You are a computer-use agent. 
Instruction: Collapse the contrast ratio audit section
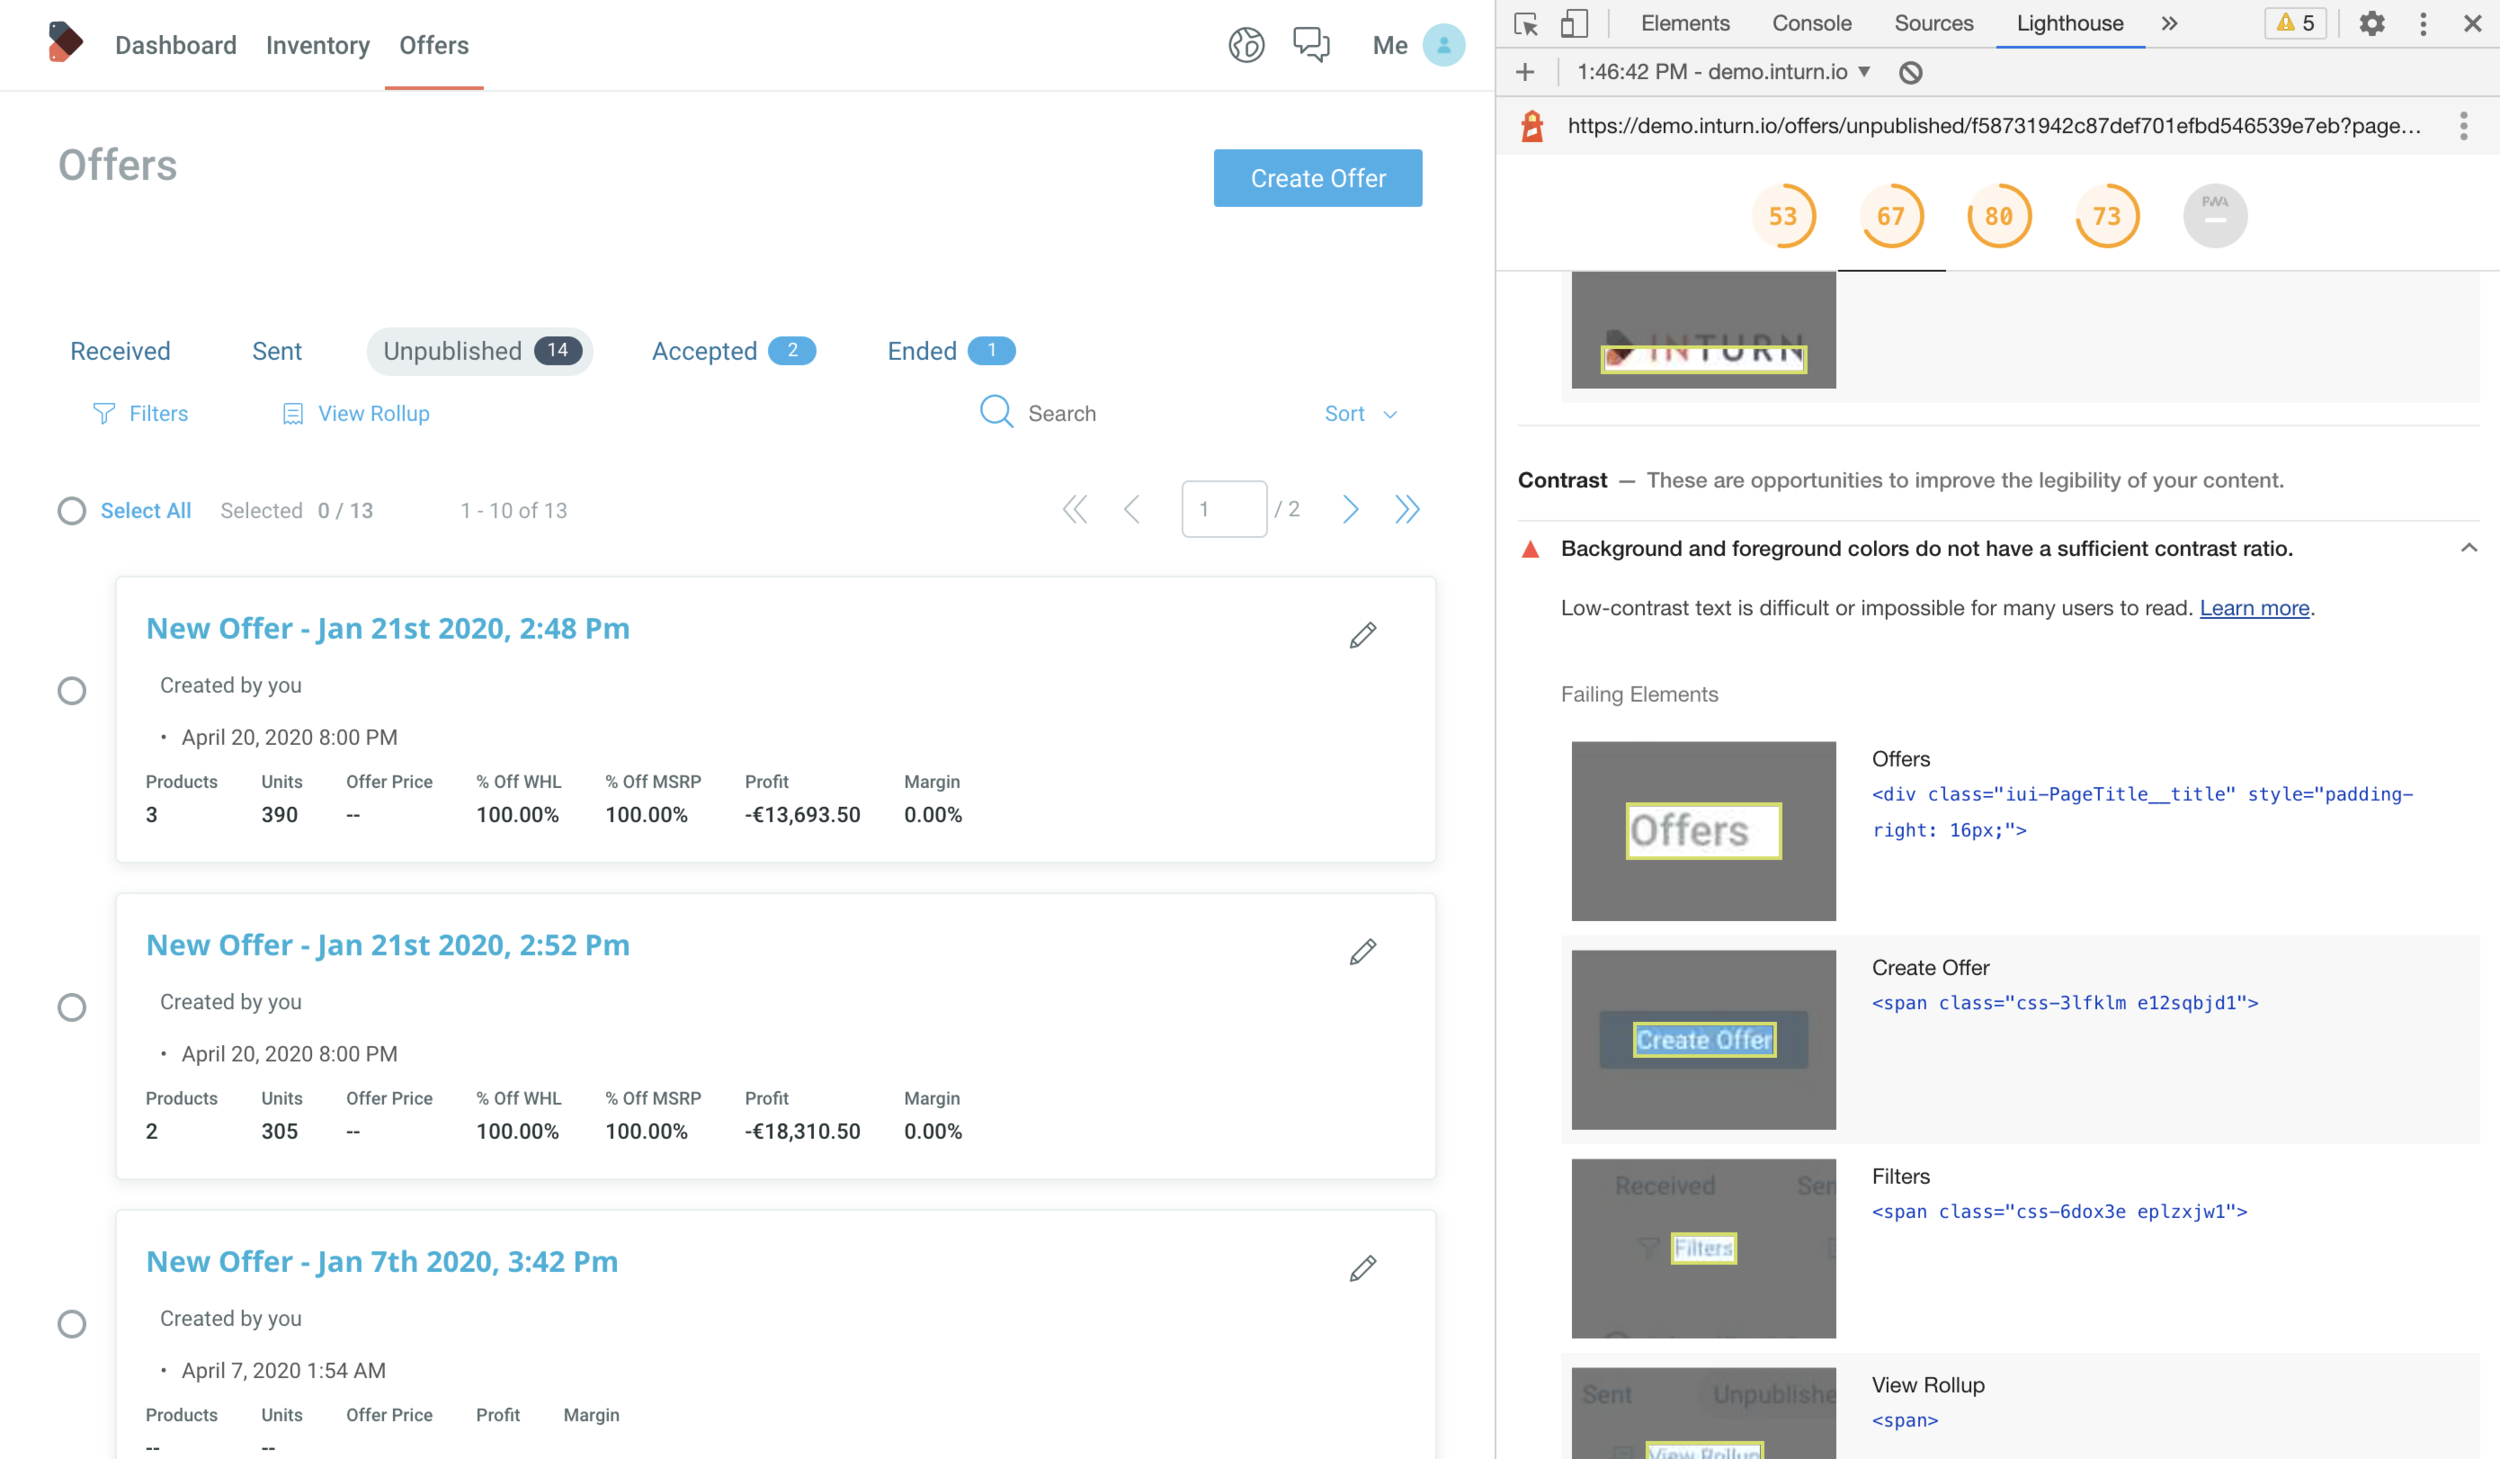click(2468, 548)
